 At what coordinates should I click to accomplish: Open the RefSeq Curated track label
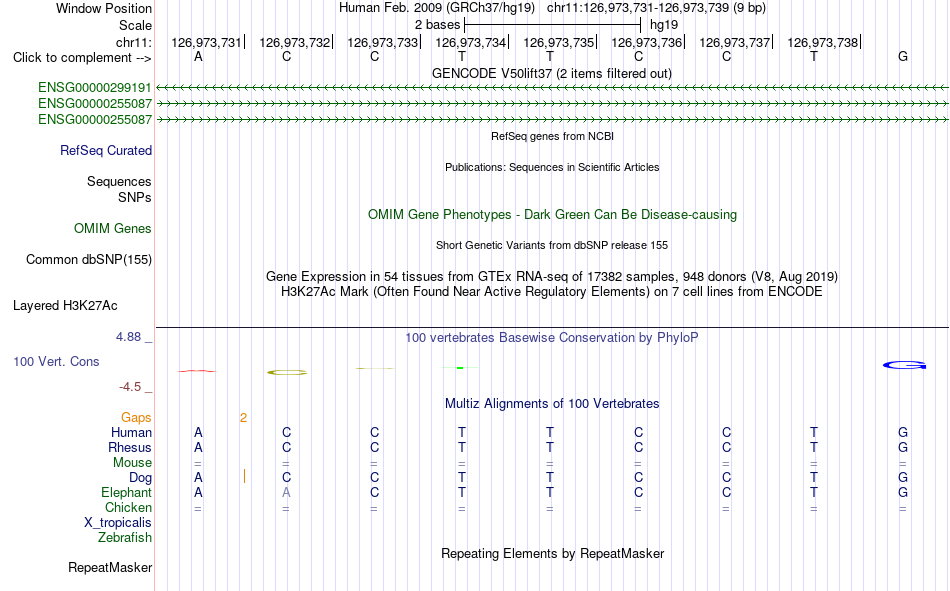point(106,150)
